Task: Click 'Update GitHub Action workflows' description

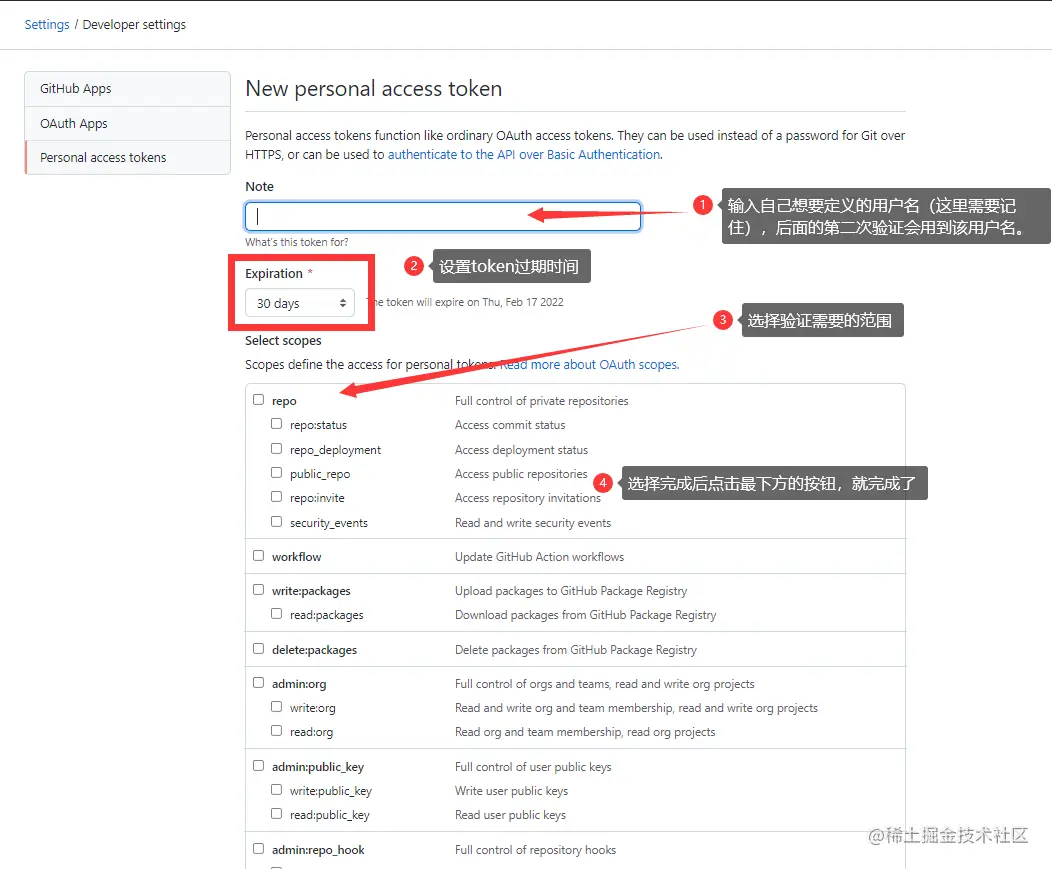Action: [539, 557]
